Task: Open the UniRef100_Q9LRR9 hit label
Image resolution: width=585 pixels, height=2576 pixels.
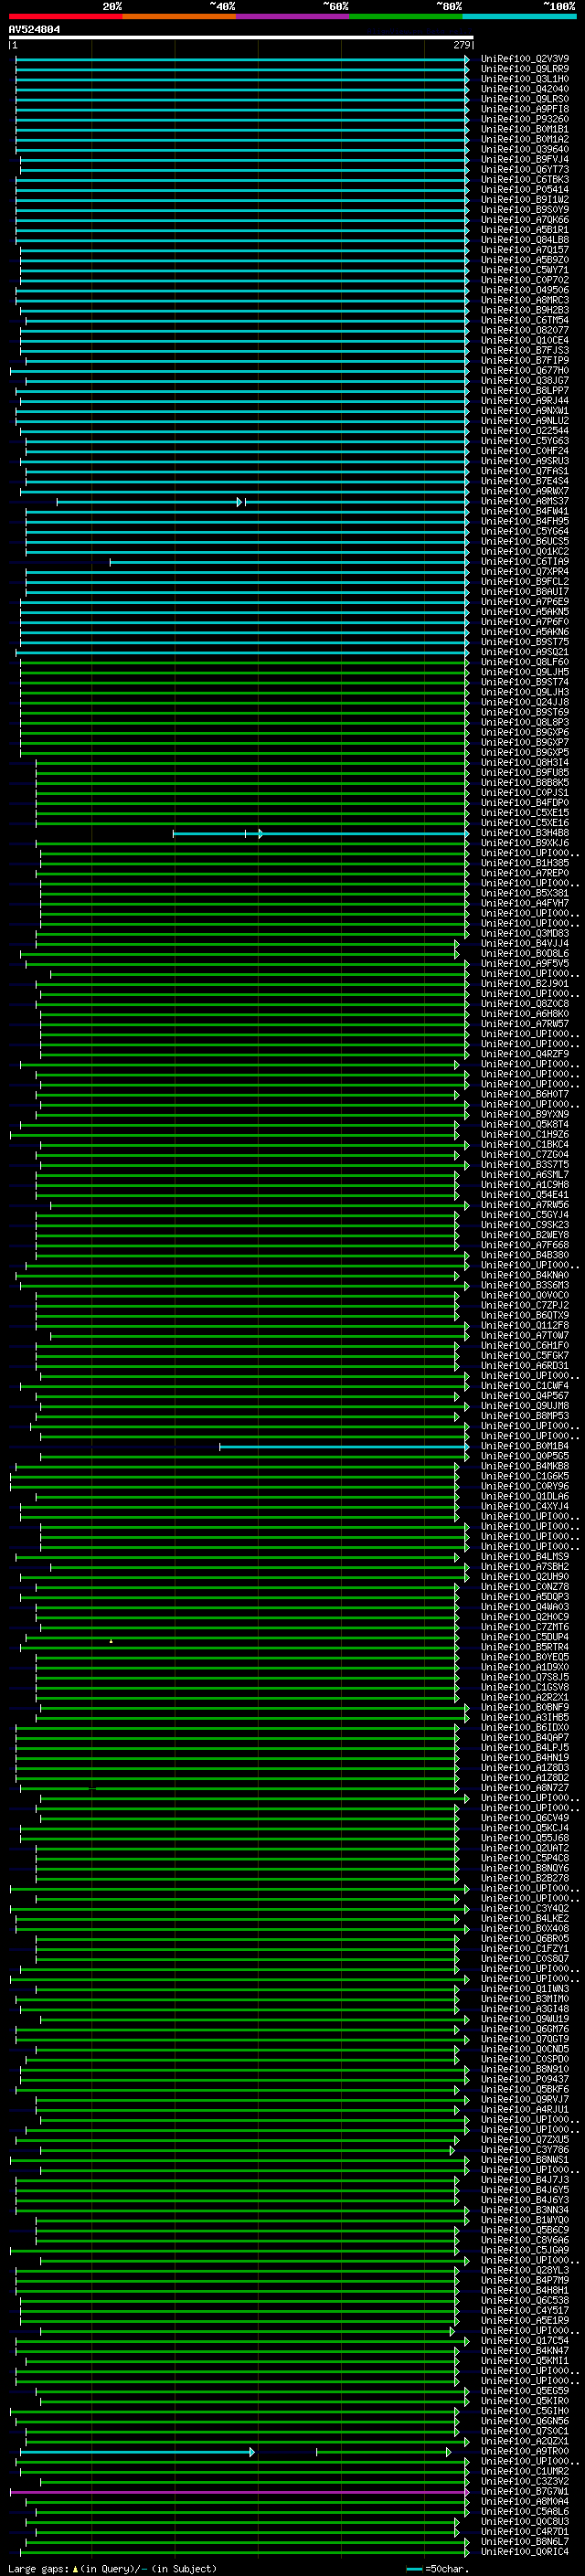Action: (x=525, y=69)
